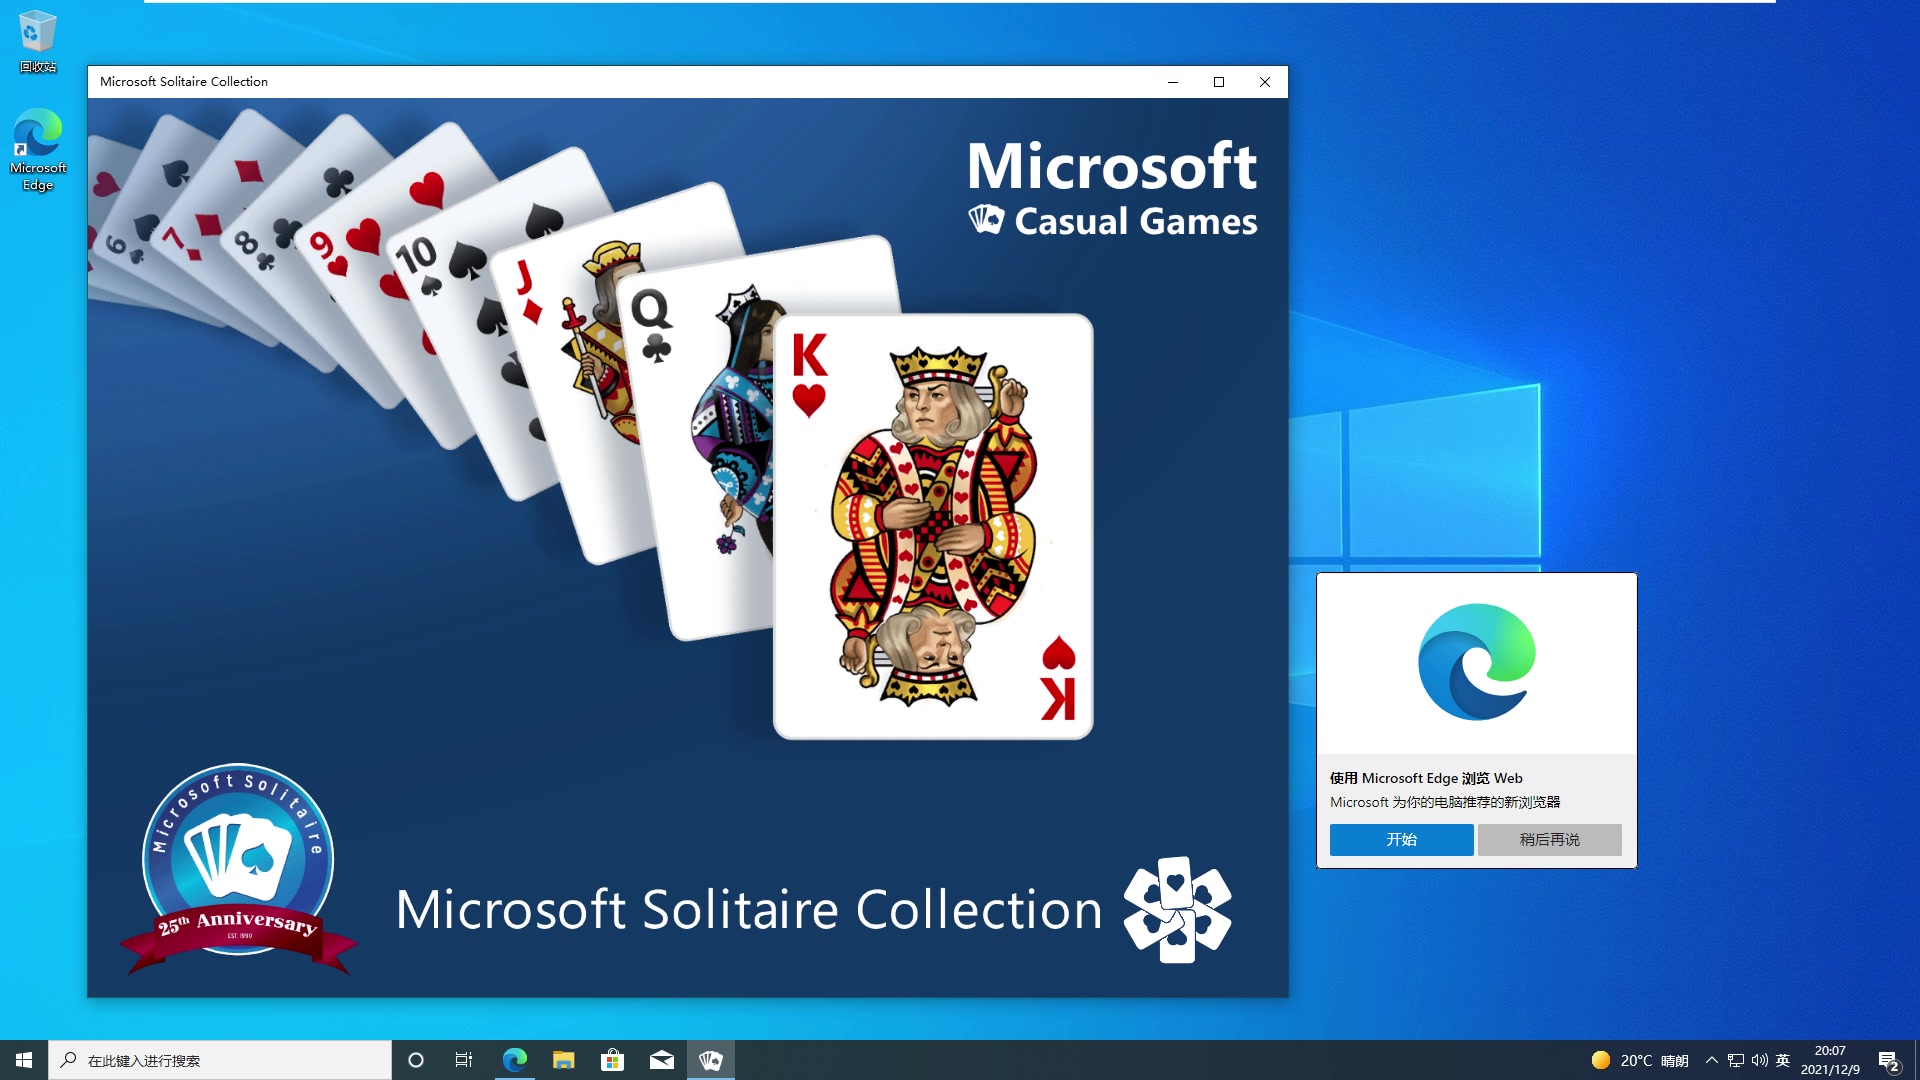The height and width of the screenshot is (1080, 1920).
Task: Open the Microsoft Edge desktop shortcut
Action: pos(38,150)
